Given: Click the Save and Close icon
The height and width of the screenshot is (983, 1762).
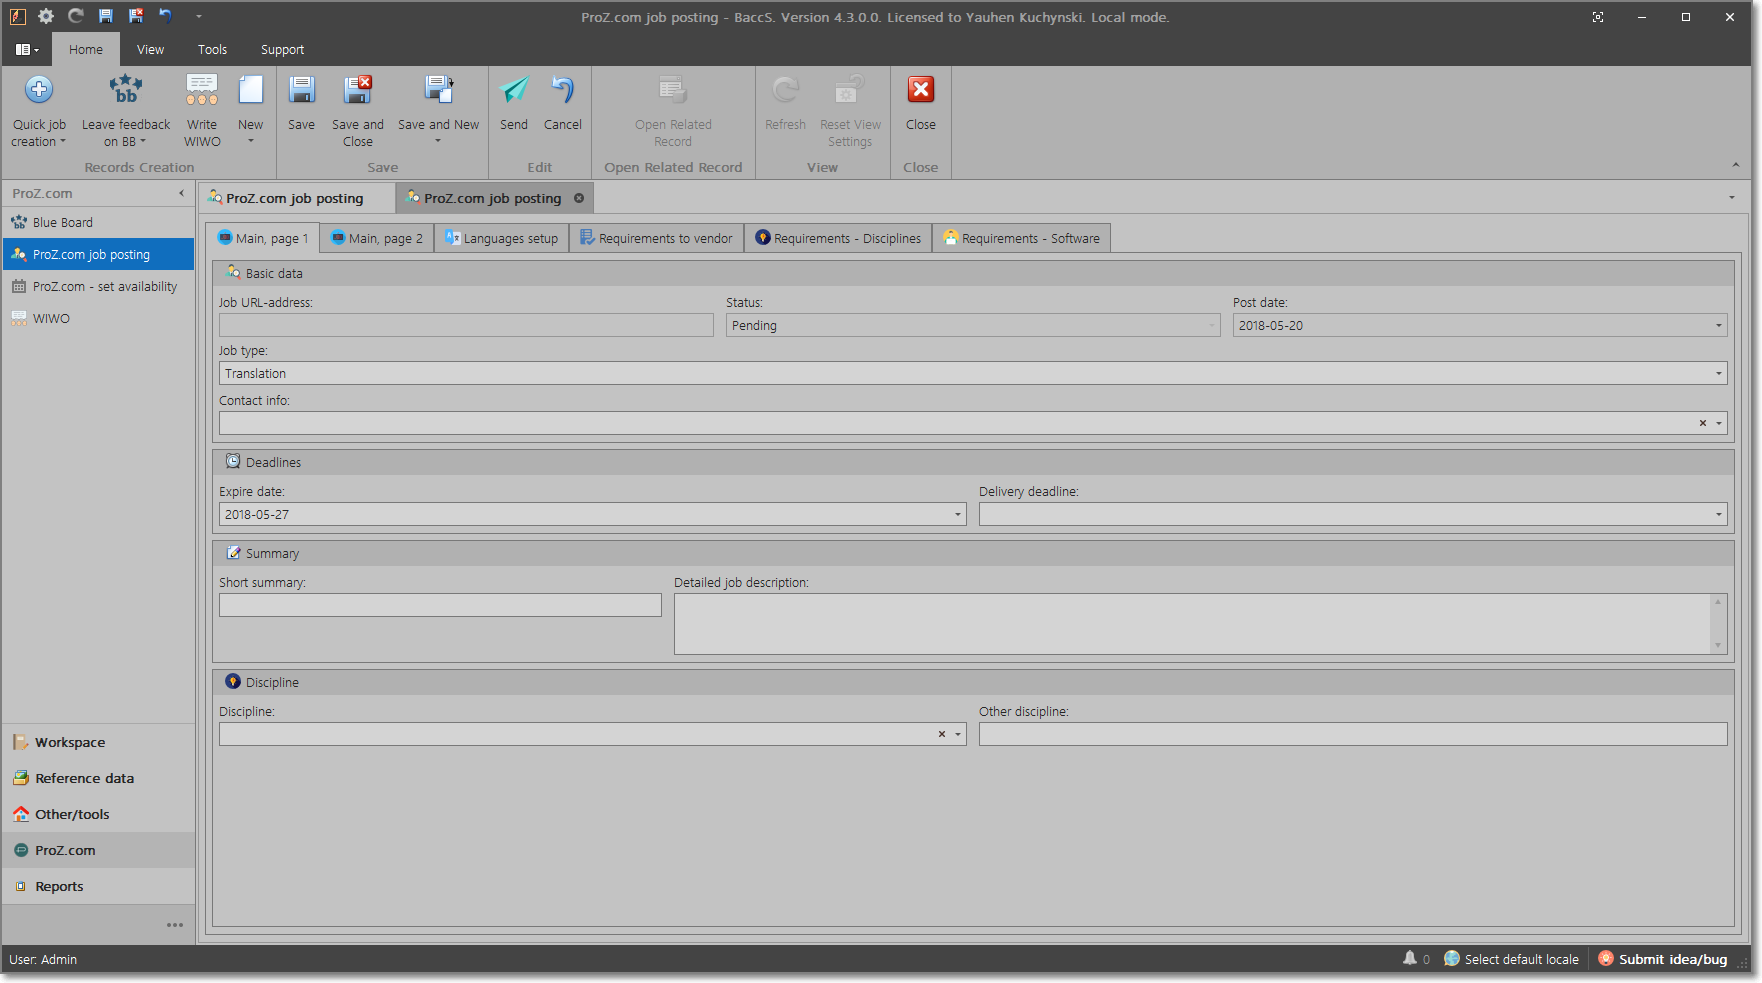Looking at the screenshot, I should 358,90.
